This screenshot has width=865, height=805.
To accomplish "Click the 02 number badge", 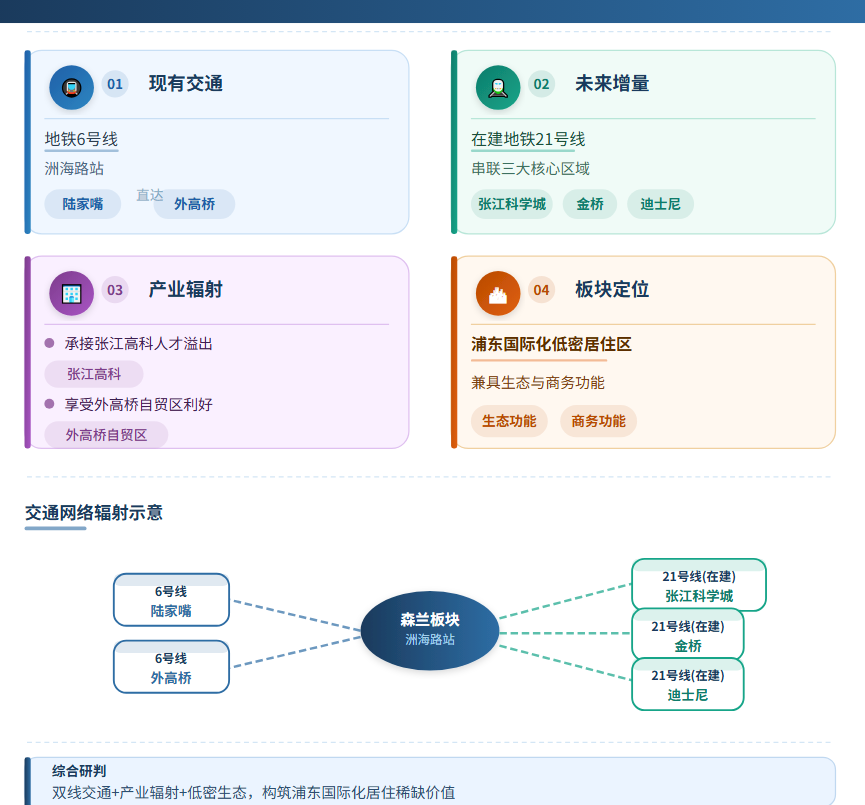I will 541,84.
